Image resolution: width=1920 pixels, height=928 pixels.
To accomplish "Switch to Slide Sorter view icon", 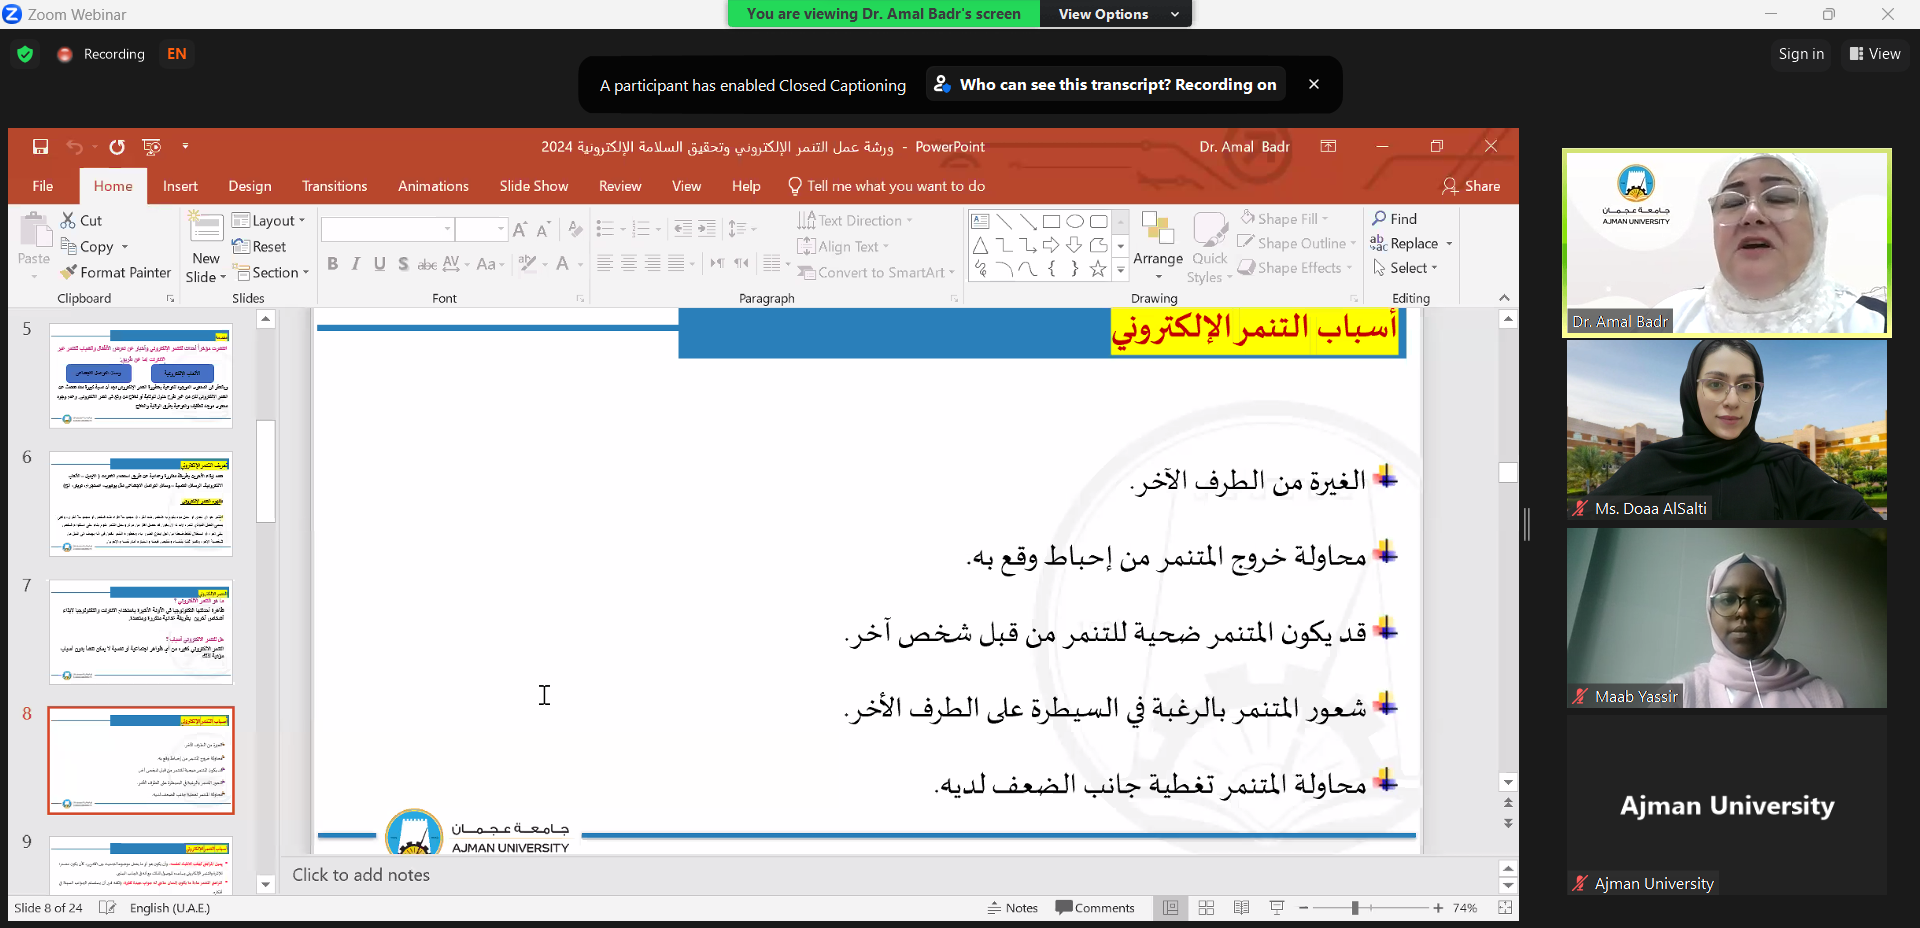I will point(1206,908).
